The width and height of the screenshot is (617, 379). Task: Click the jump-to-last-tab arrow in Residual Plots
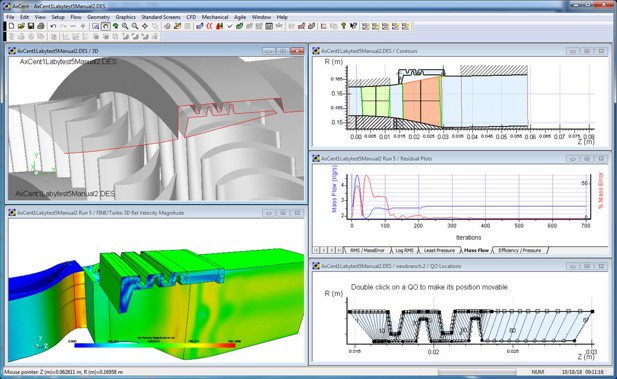(339, 250)
